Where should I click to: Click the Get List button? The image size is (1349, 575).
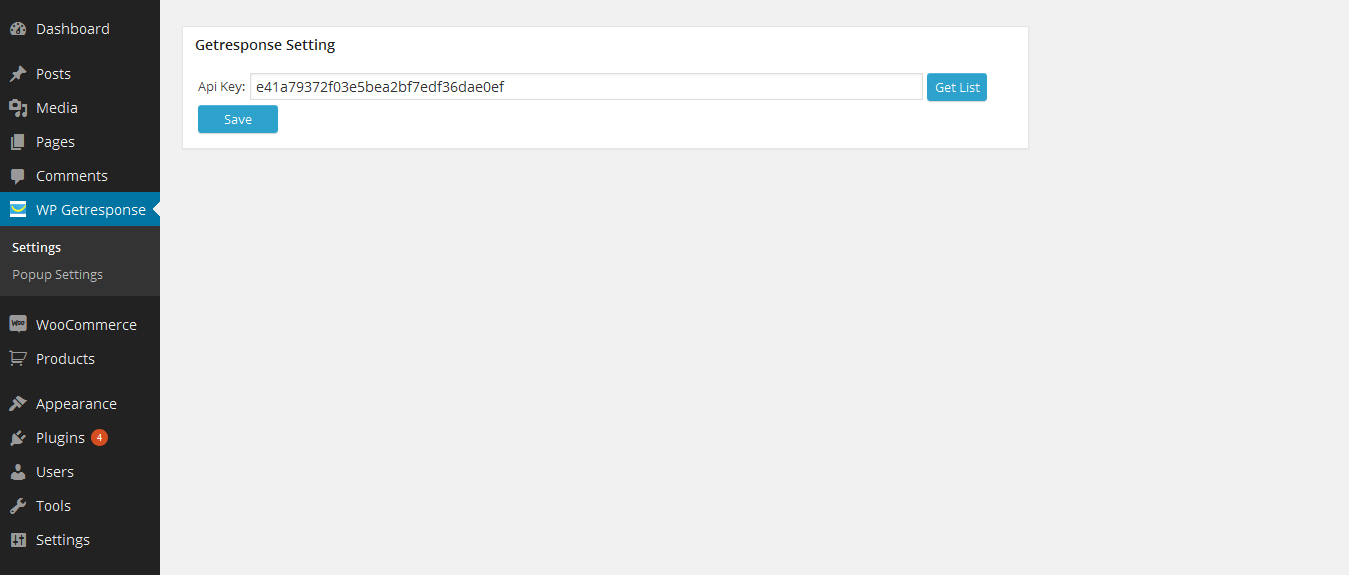[x=957, y=87]
